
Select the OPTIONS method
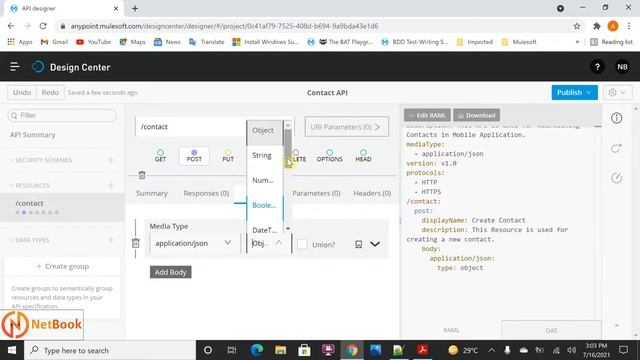tap(329, 156)
